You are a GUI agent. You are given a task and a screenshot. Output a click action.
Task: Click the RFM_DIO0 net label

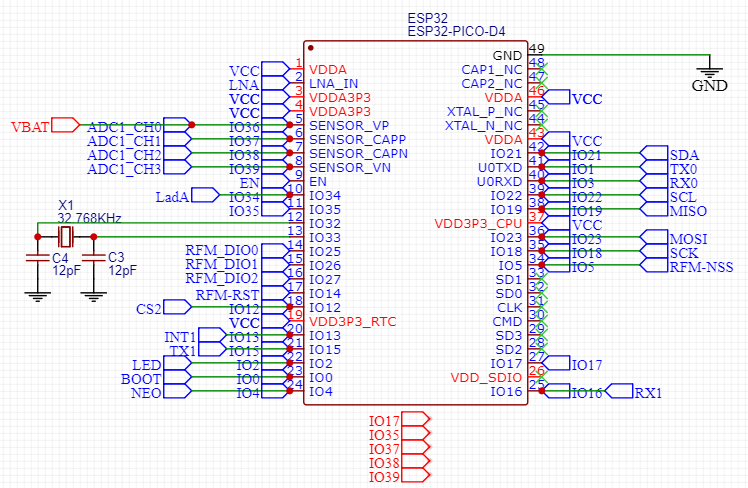222,250
